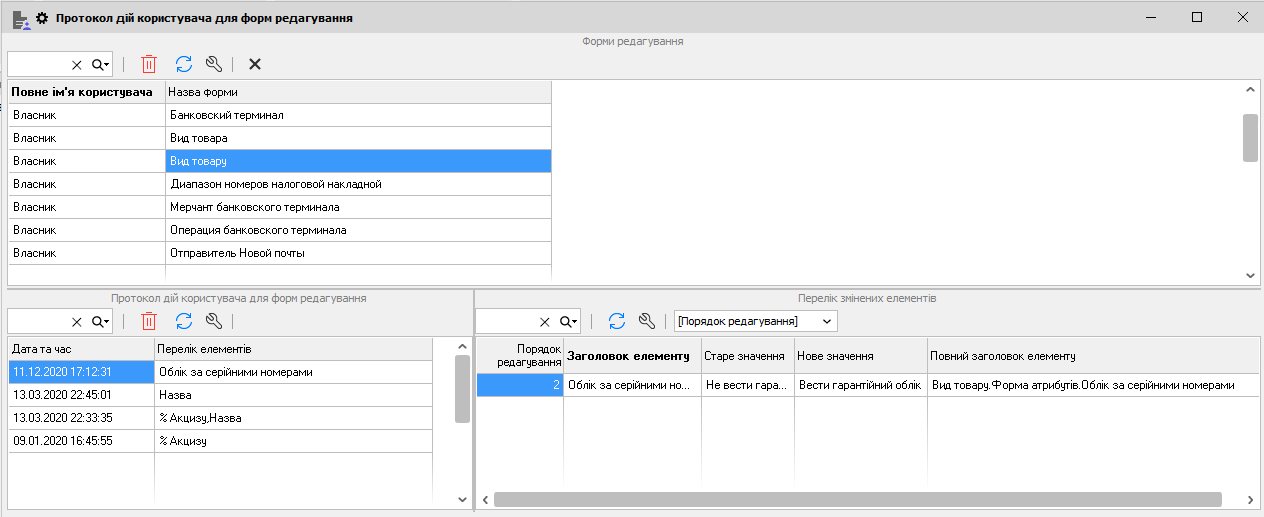The width and height of the screenshot is (1264, 517).
Task: Select the 'Банковский терминал' form row
Action: tap(358, 115)
